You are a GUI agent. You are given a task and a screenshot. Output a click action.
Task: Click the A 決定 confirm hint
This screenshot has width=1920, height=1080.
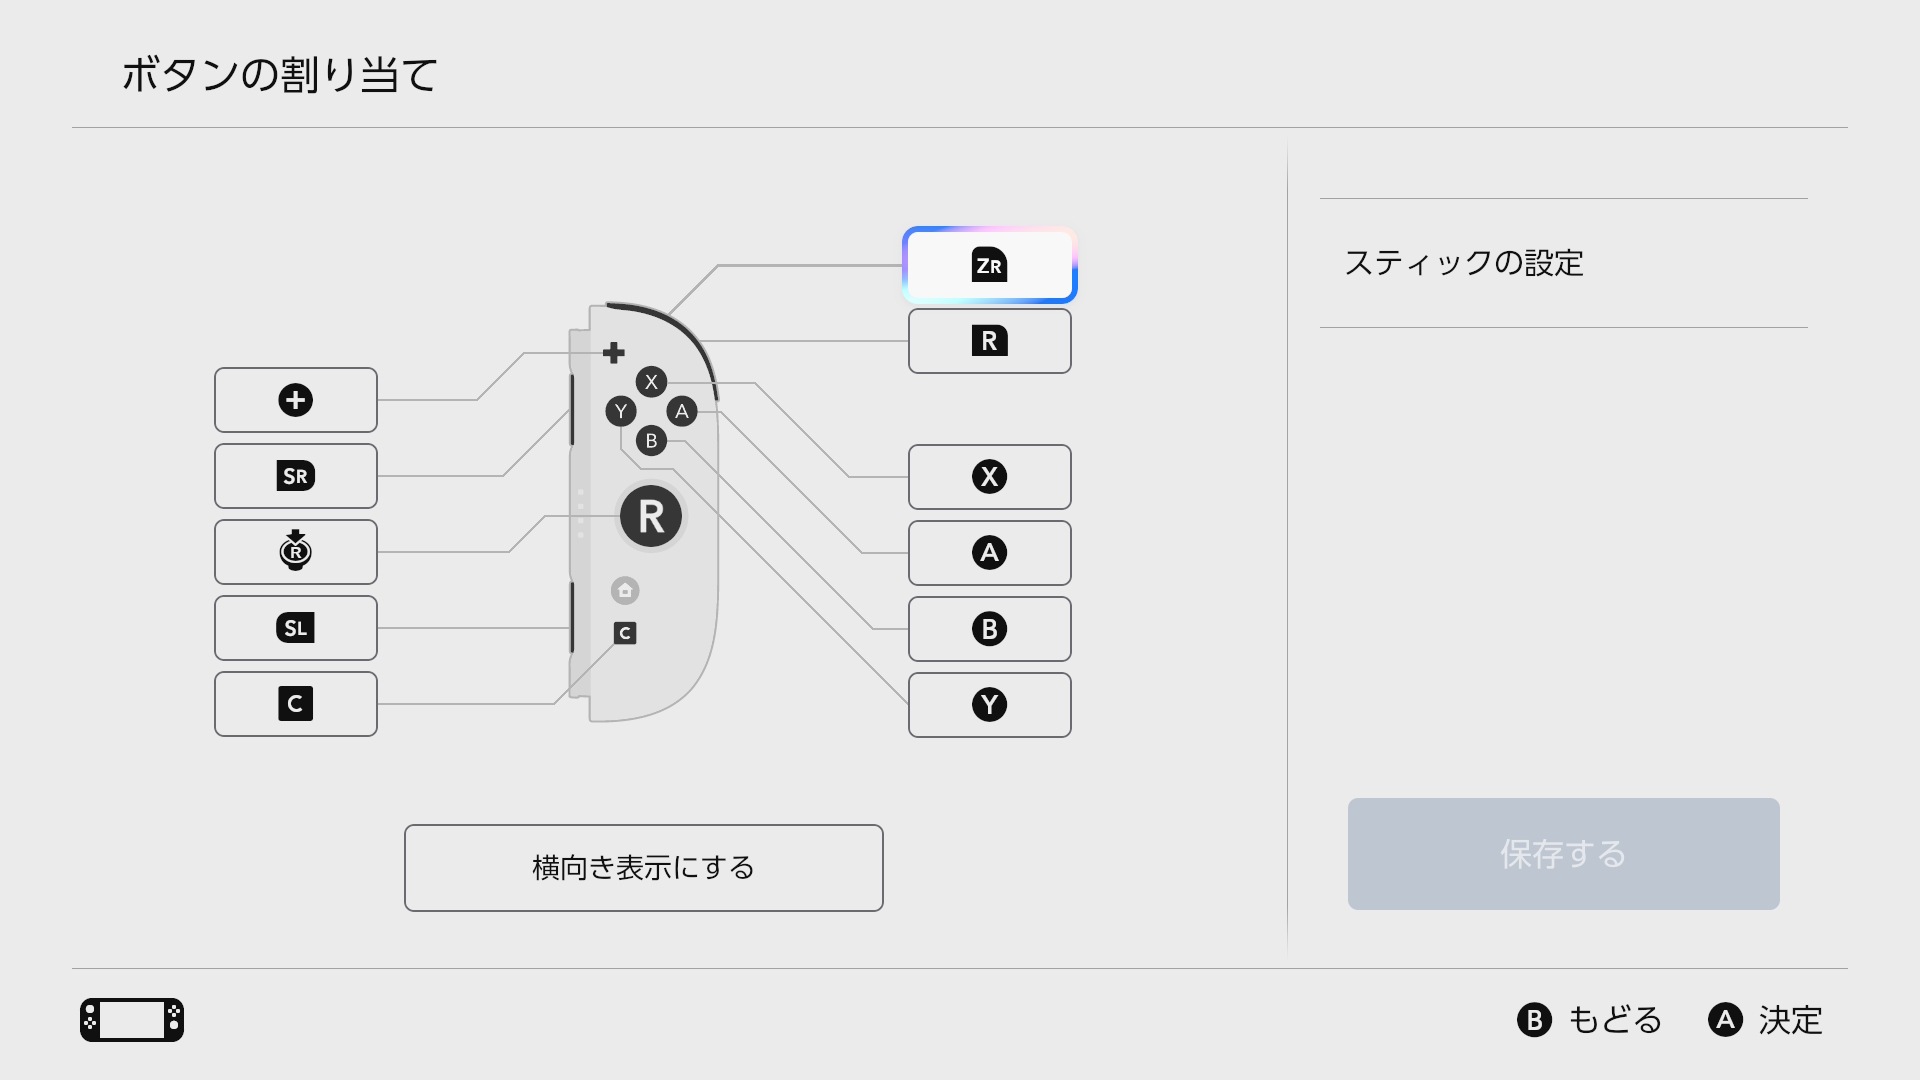pyautogui.click(x=1766, y=1020)
